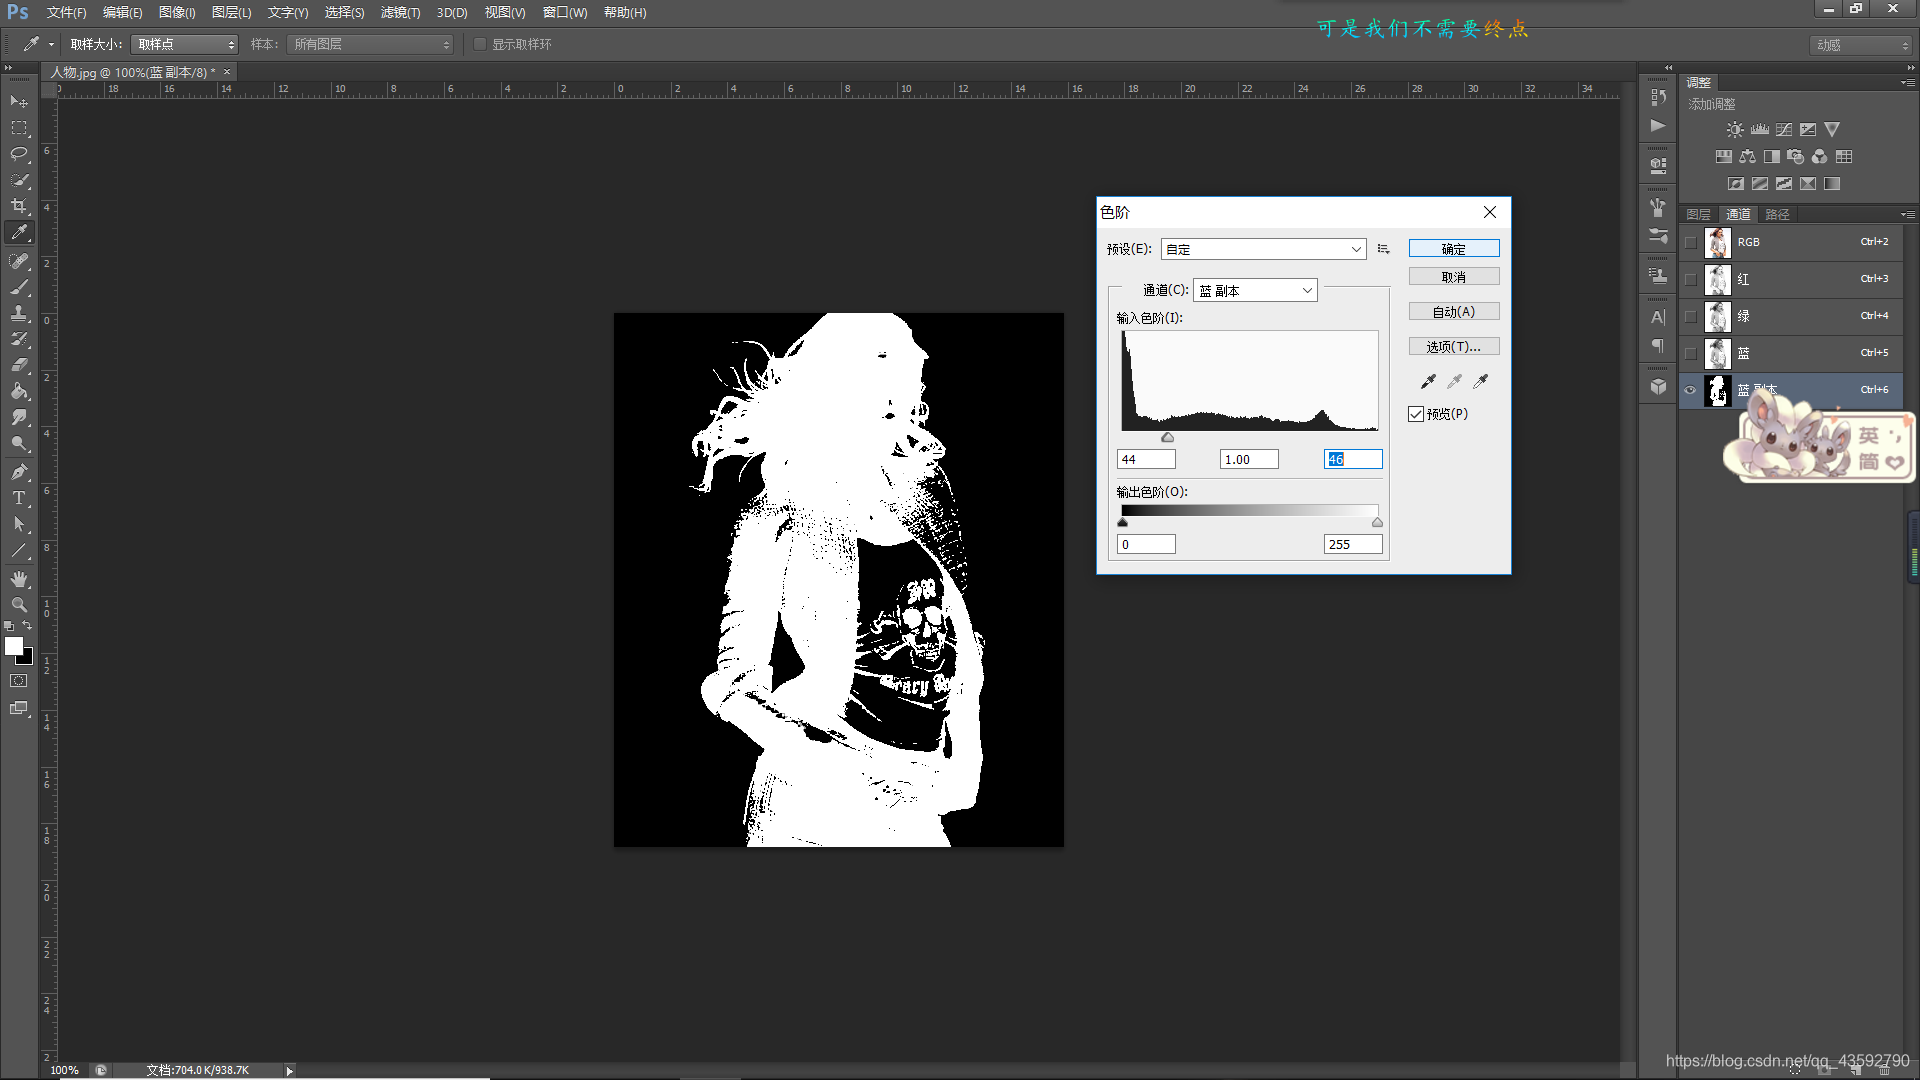
Task: Open the 预设 preset dropdown
Action: click(1264, 249)
